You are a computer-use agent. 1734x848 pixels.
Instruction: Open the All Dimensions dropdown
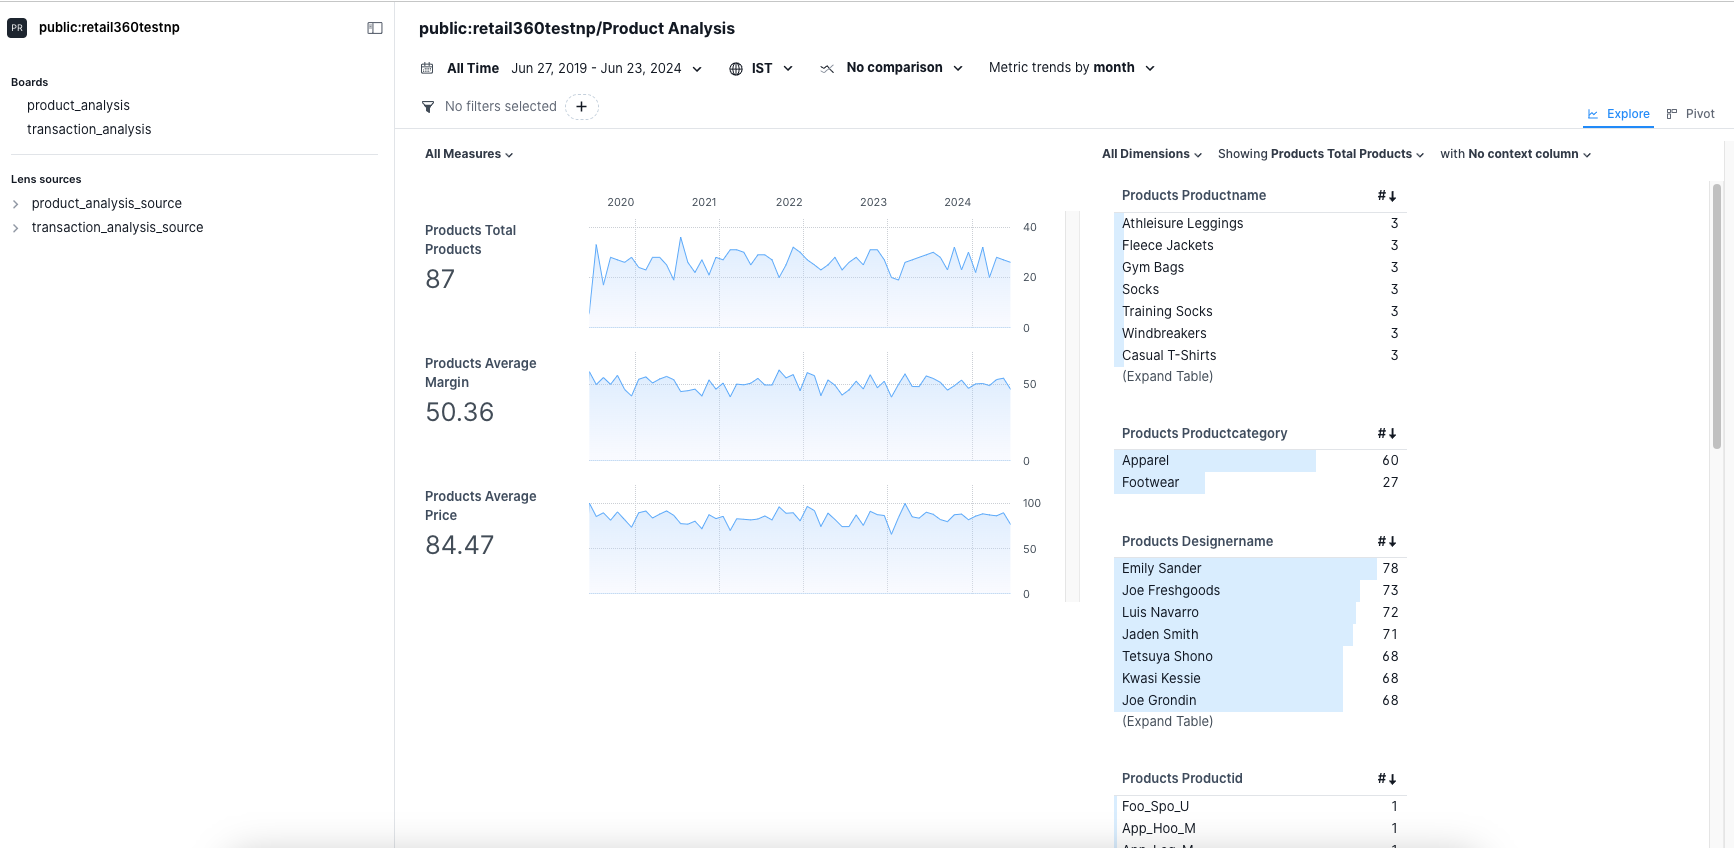point(1152,154)
